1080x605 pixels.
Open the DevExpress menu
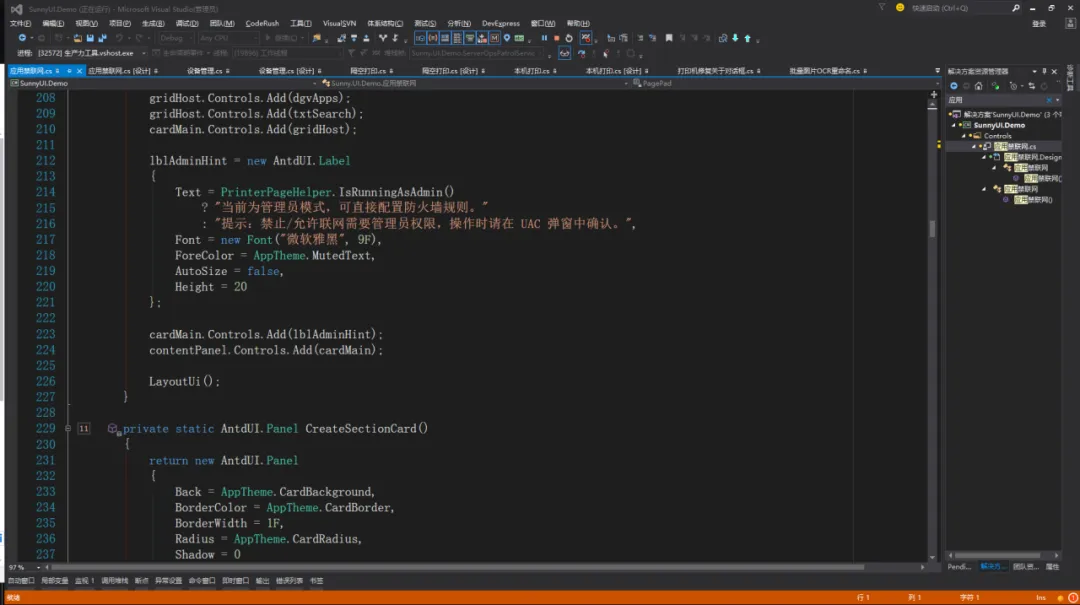click(x=501, y=23)
